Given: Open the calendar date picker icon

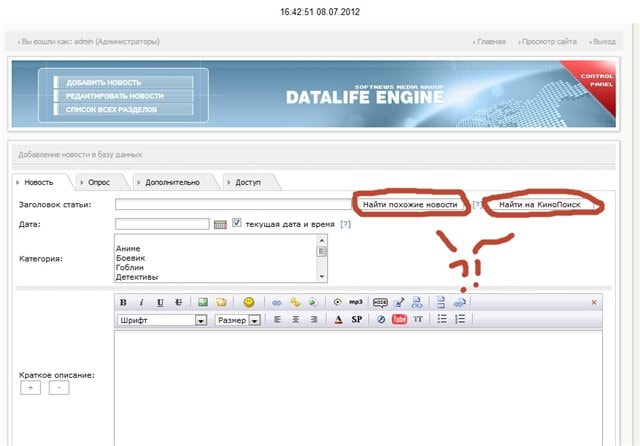Looking at the screenshot, I should tap(220, 224).
